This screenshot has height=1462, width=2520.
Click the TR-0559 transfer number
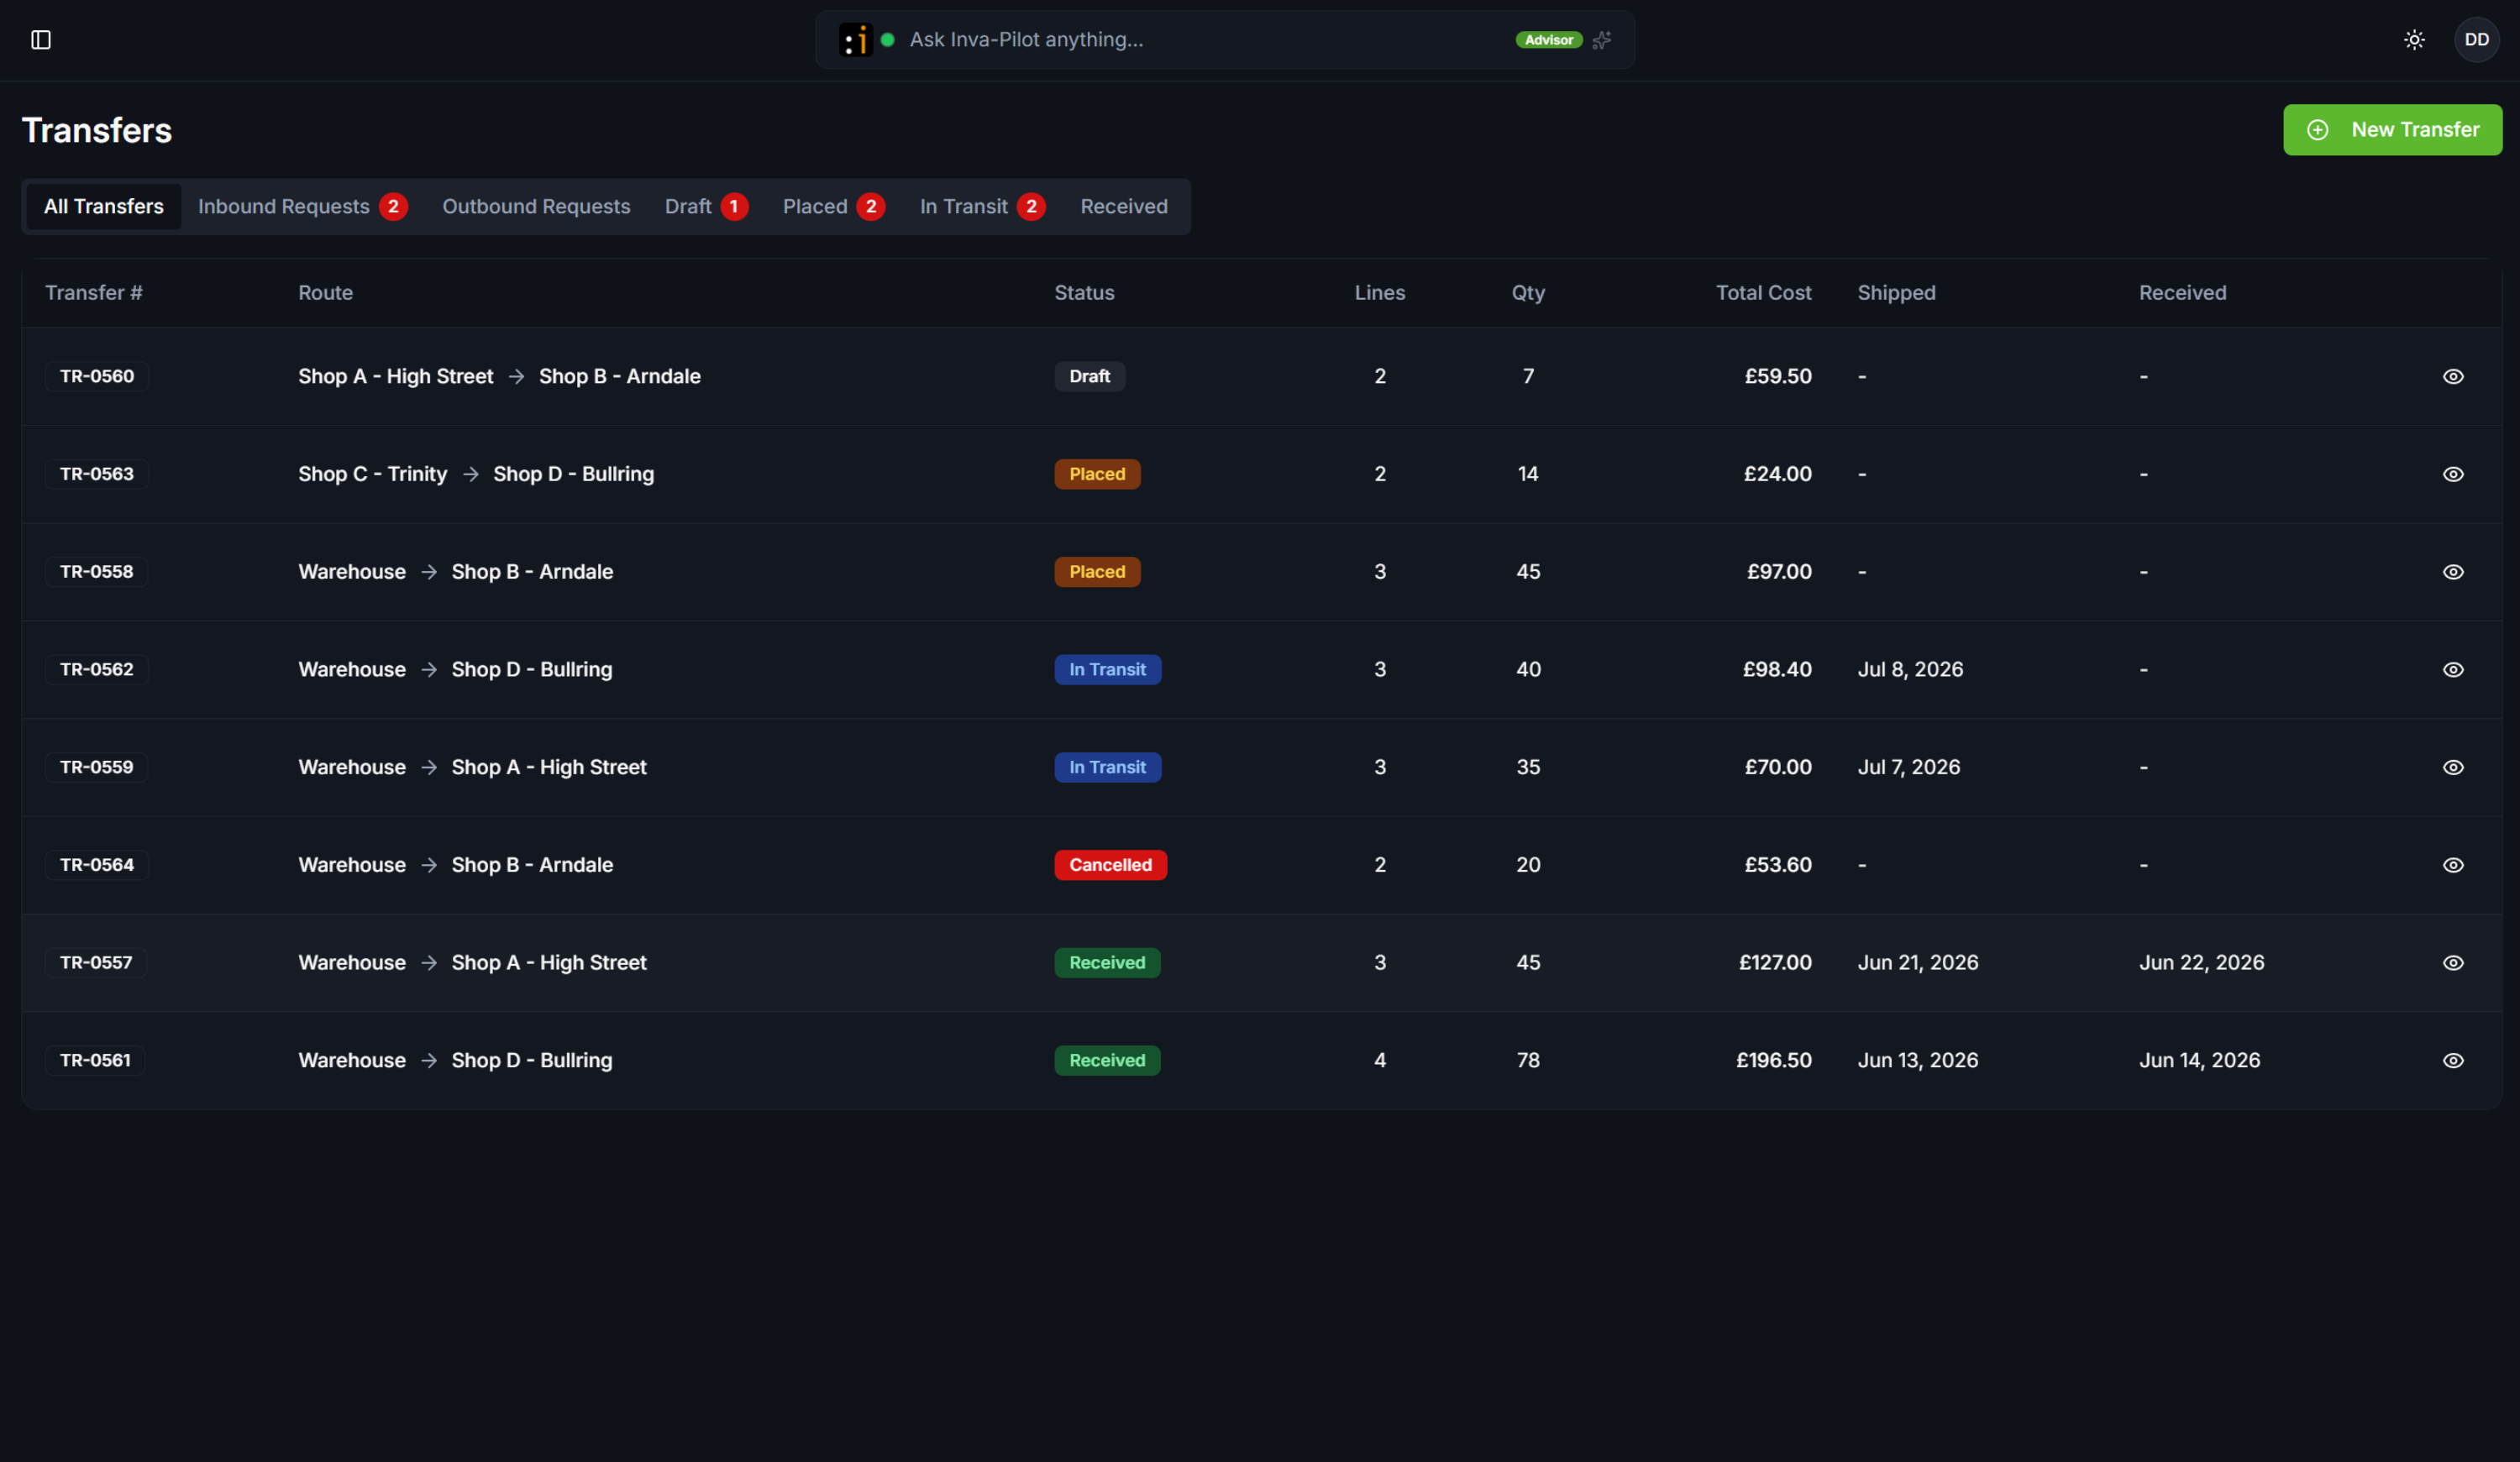(x=96, y=767)
